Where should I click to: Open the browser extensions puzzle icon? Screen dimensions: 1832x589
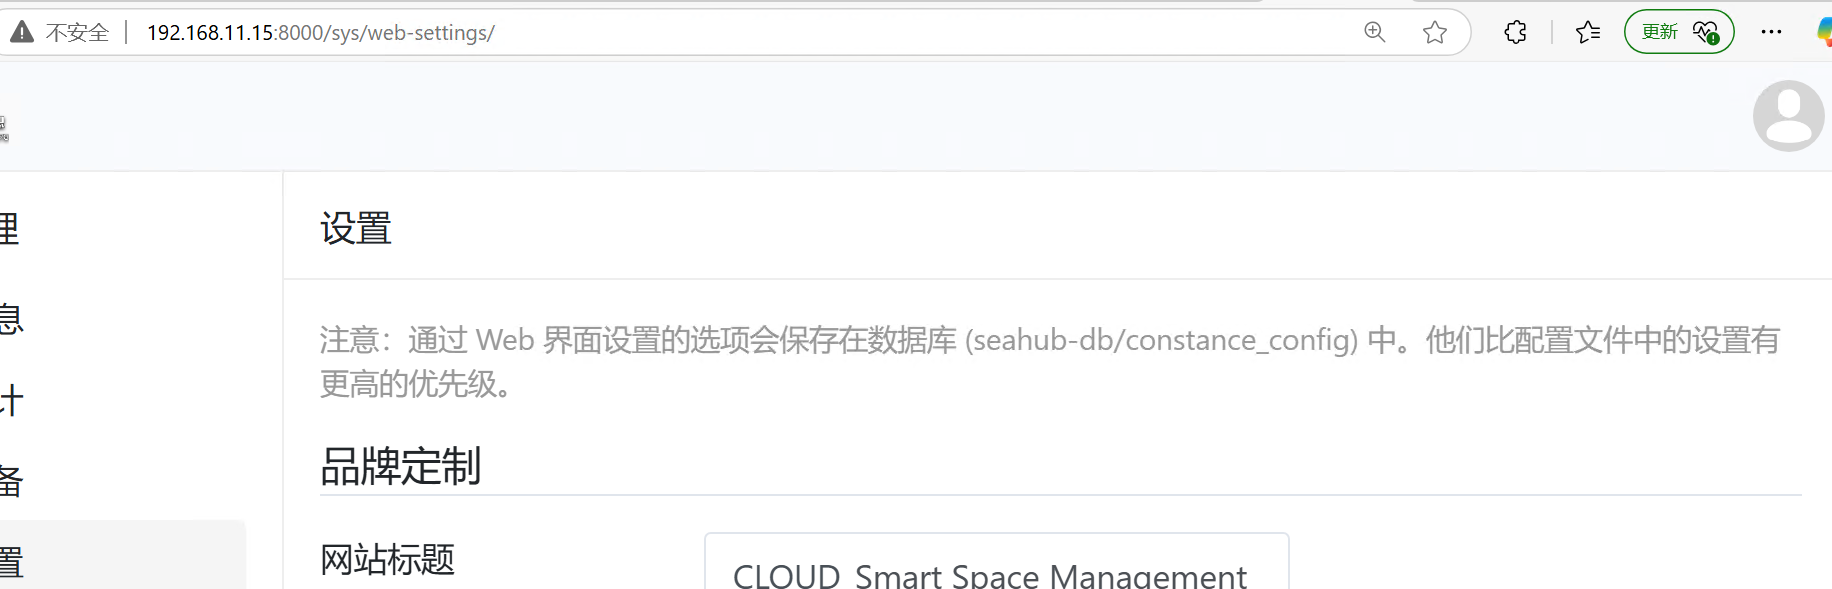coord(1515,32)
